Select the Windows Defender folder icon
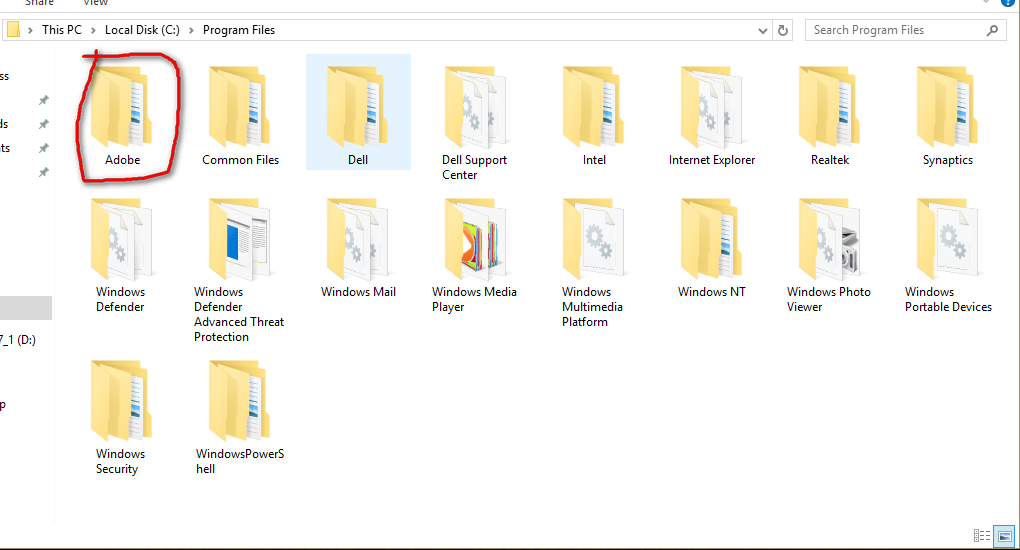This screenshot has height=550, width=1020. [122, 240]
